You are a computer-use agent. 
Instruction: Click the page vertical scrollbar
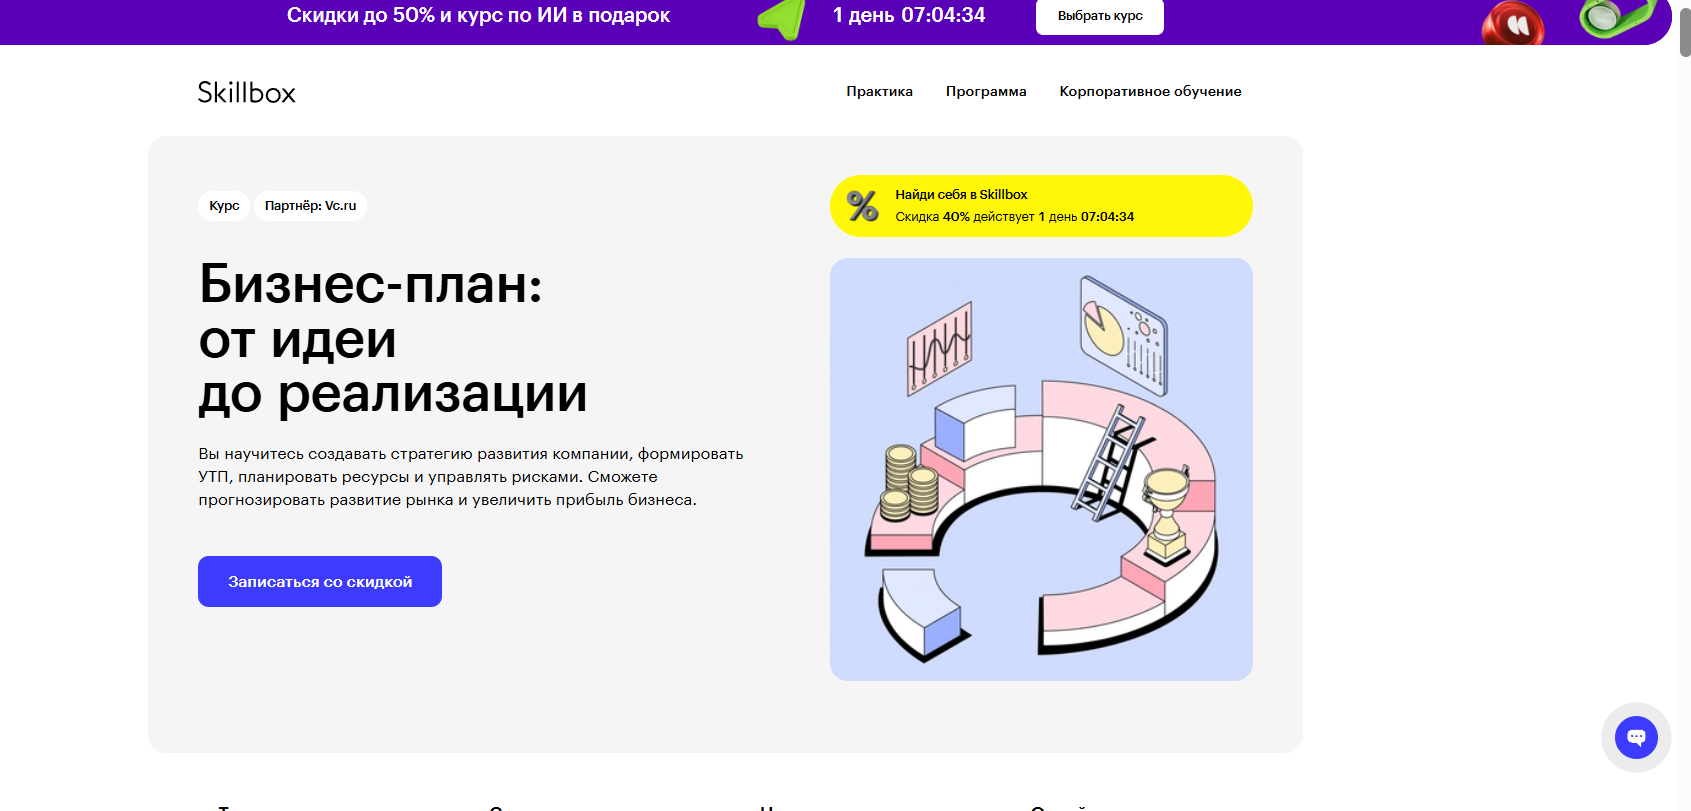click(x=1684, y=30)
